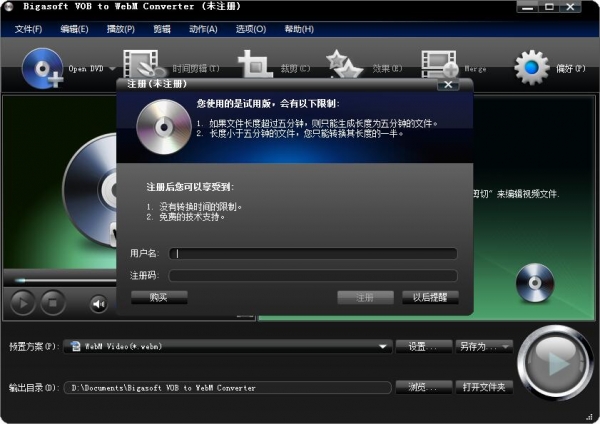This screenshot has width=600, height=424.
Task: Maximize the Bigasoft window
Action: coord(549,7)
